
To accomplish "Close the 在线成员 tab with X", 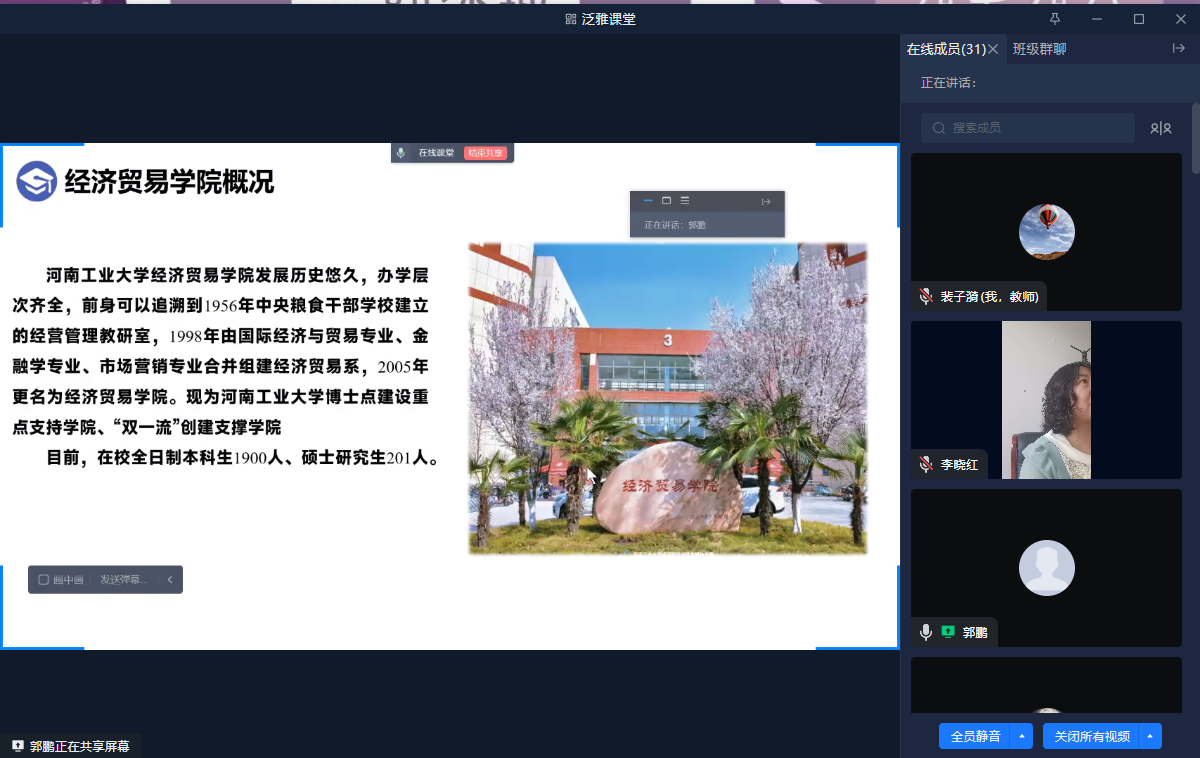I will (993, 49).
